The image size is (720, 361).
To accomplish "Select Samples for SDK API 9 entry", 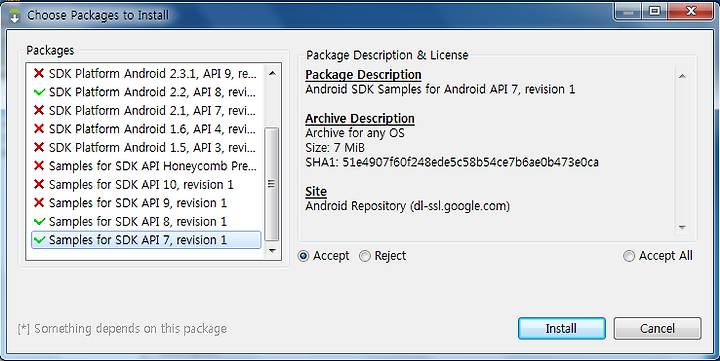I will pos(146,203).
